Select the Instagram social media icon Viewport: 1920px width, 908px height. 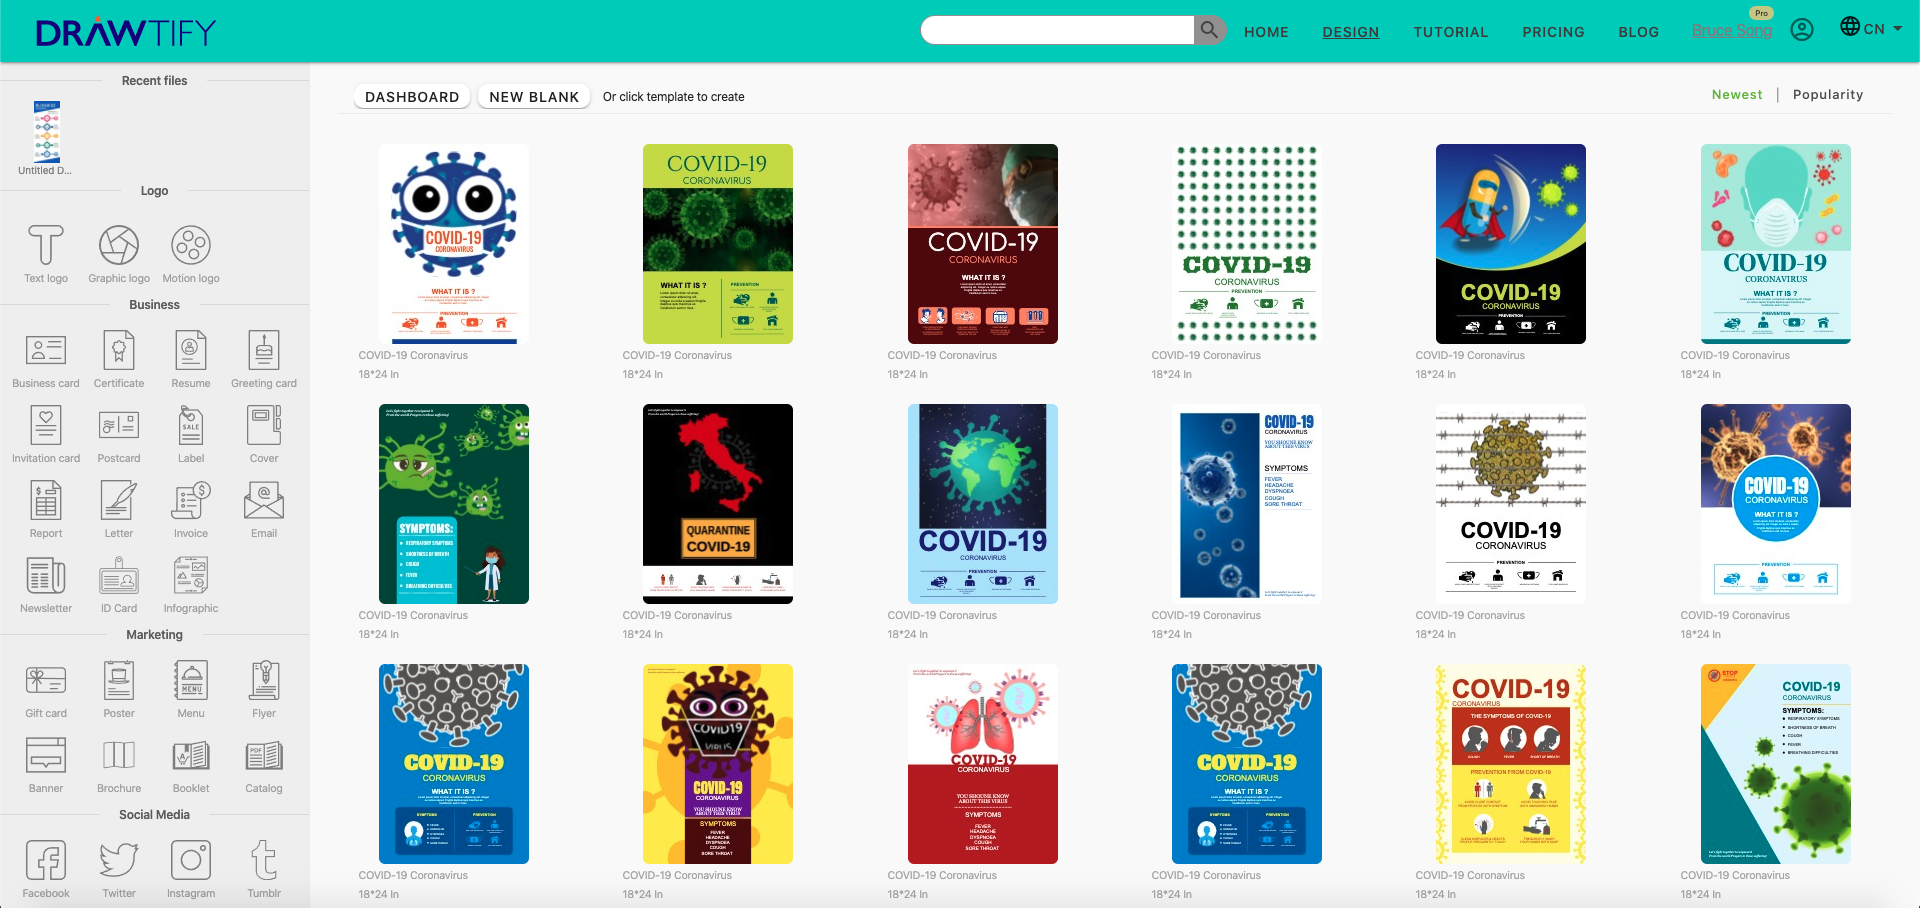click(x=190, y=861)
